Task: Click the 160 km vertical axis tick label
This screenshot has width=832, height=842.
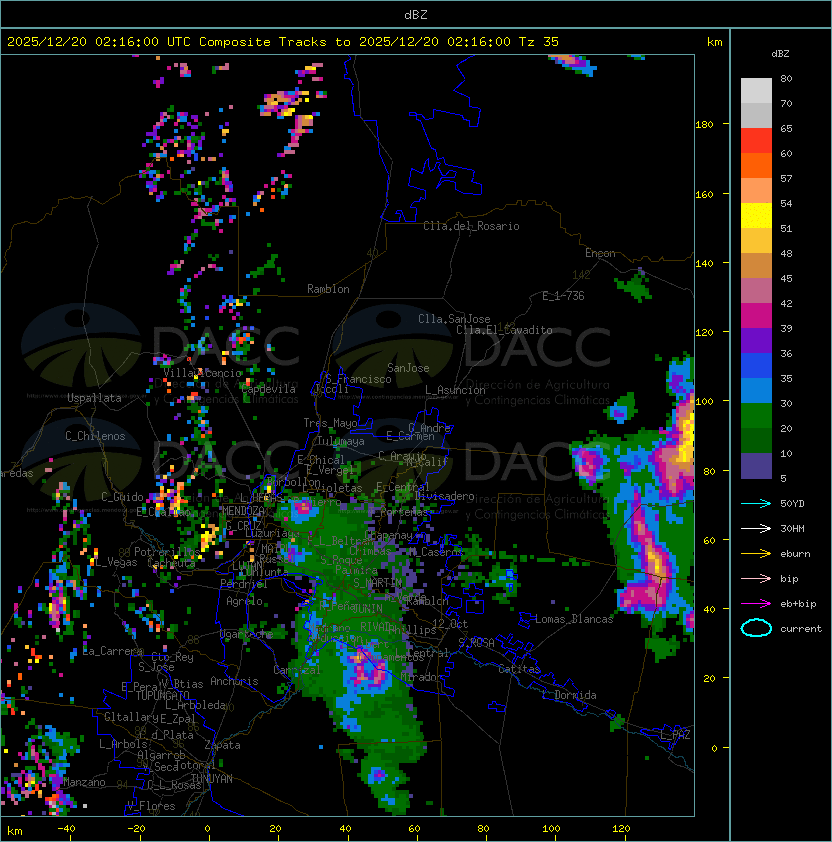Action: (704, 194)
